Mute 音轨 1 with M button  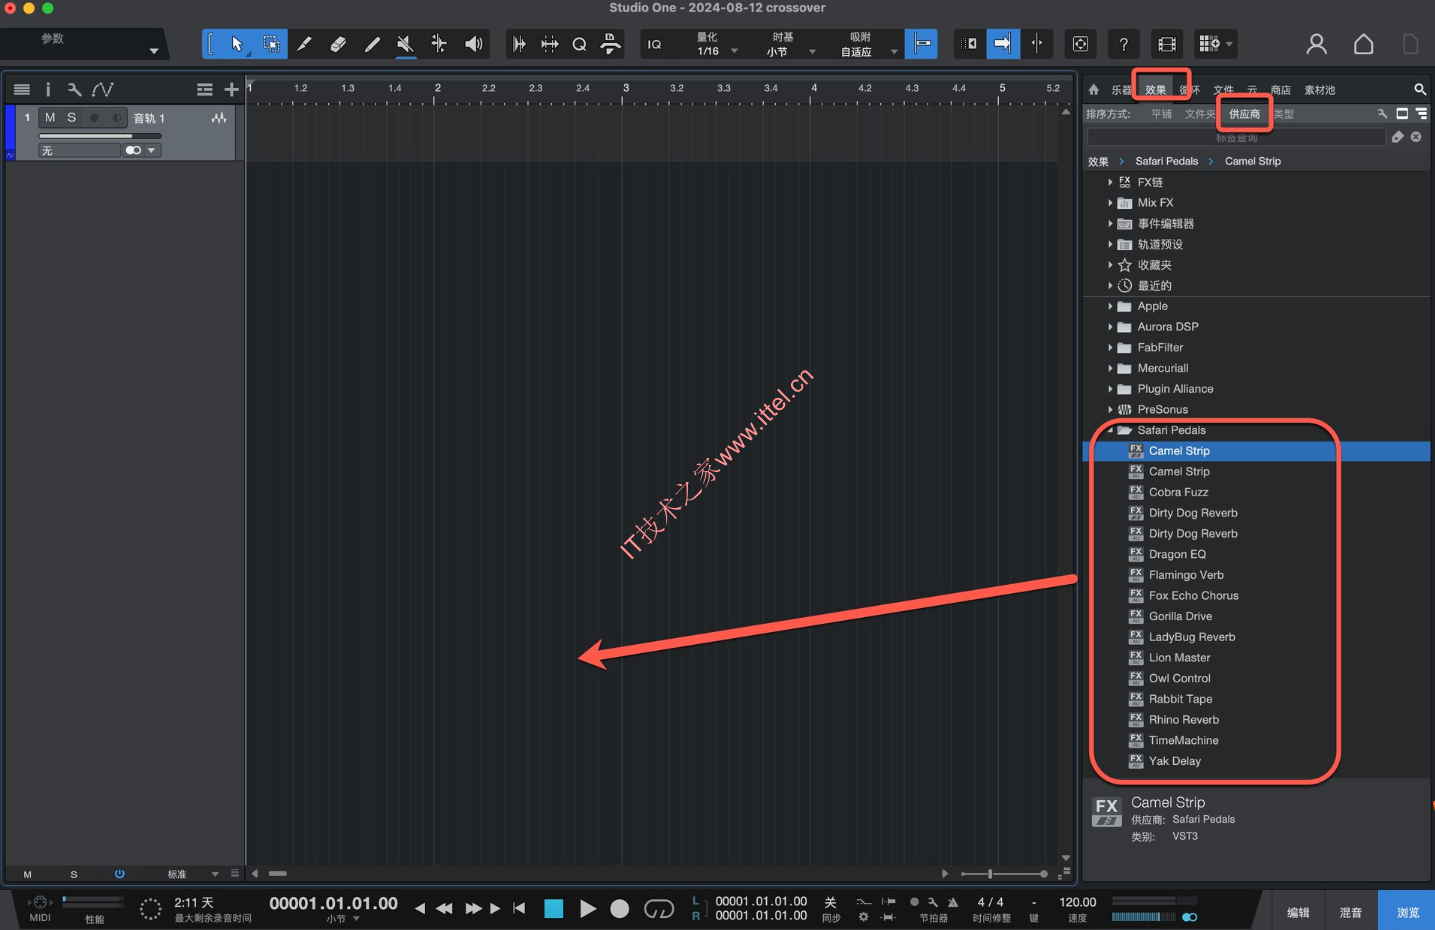pos(50,118)
